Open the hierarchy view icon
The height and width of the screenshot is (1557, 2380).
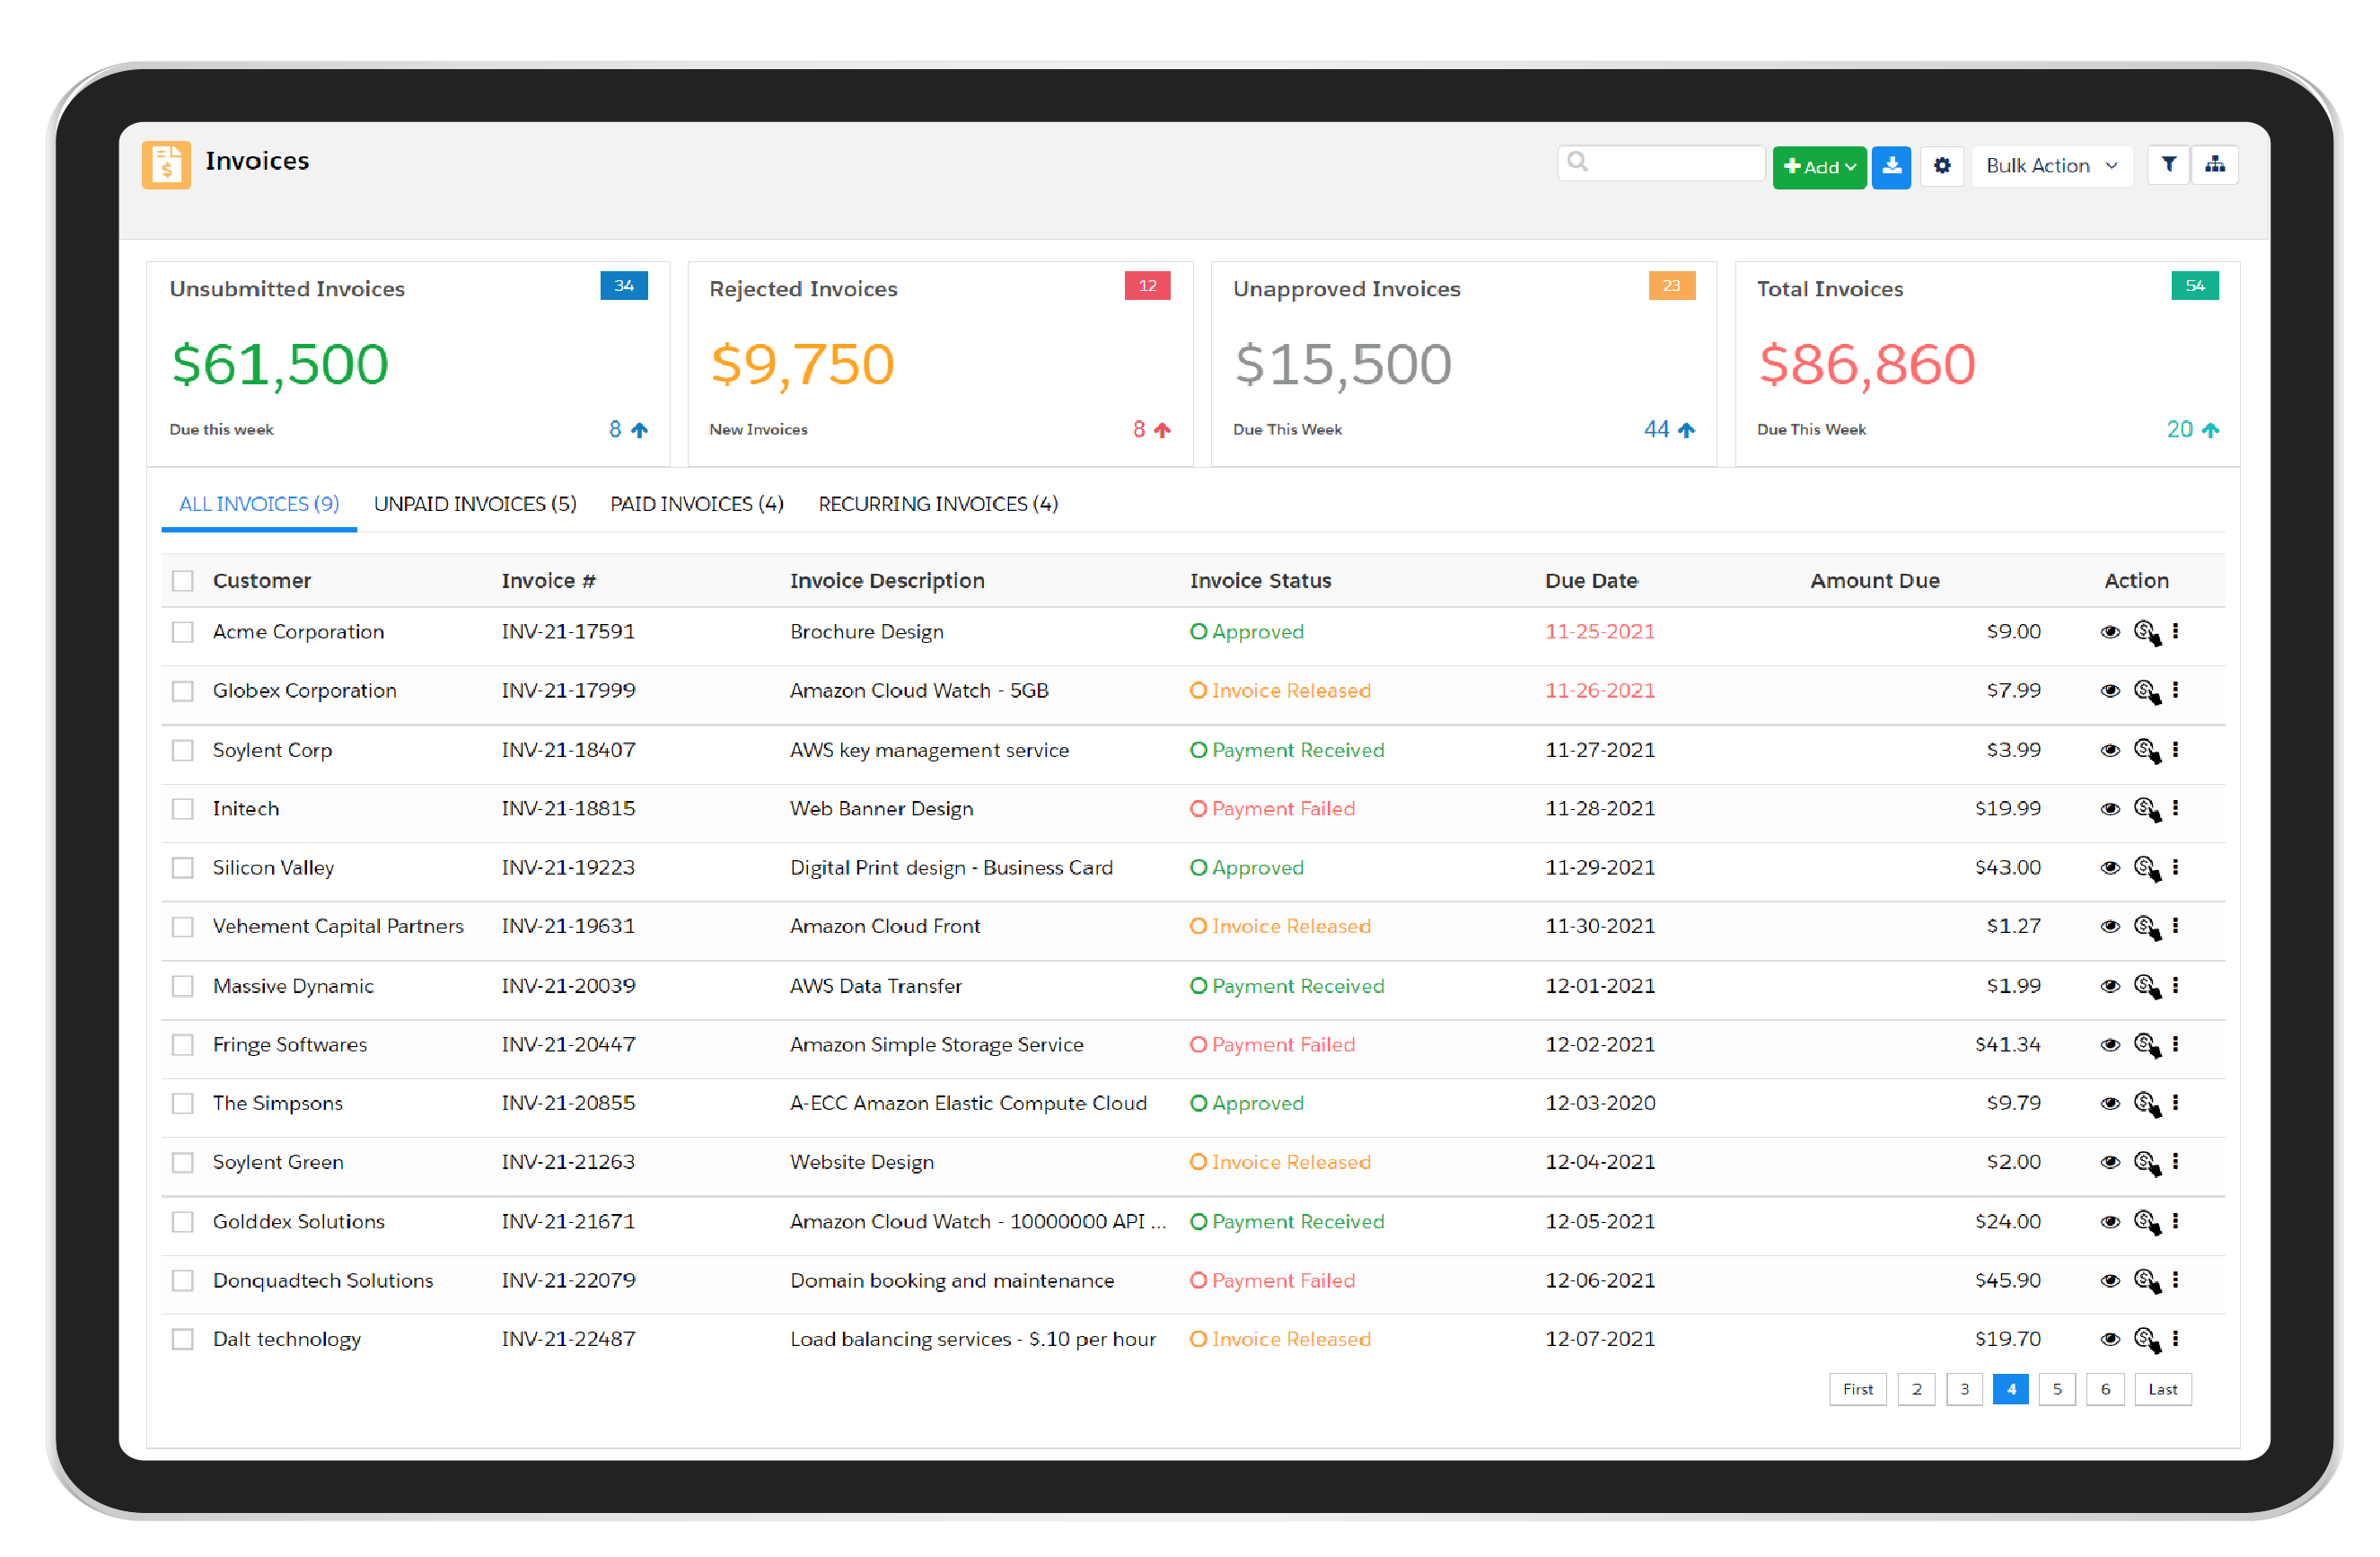tap(2215, 165)
